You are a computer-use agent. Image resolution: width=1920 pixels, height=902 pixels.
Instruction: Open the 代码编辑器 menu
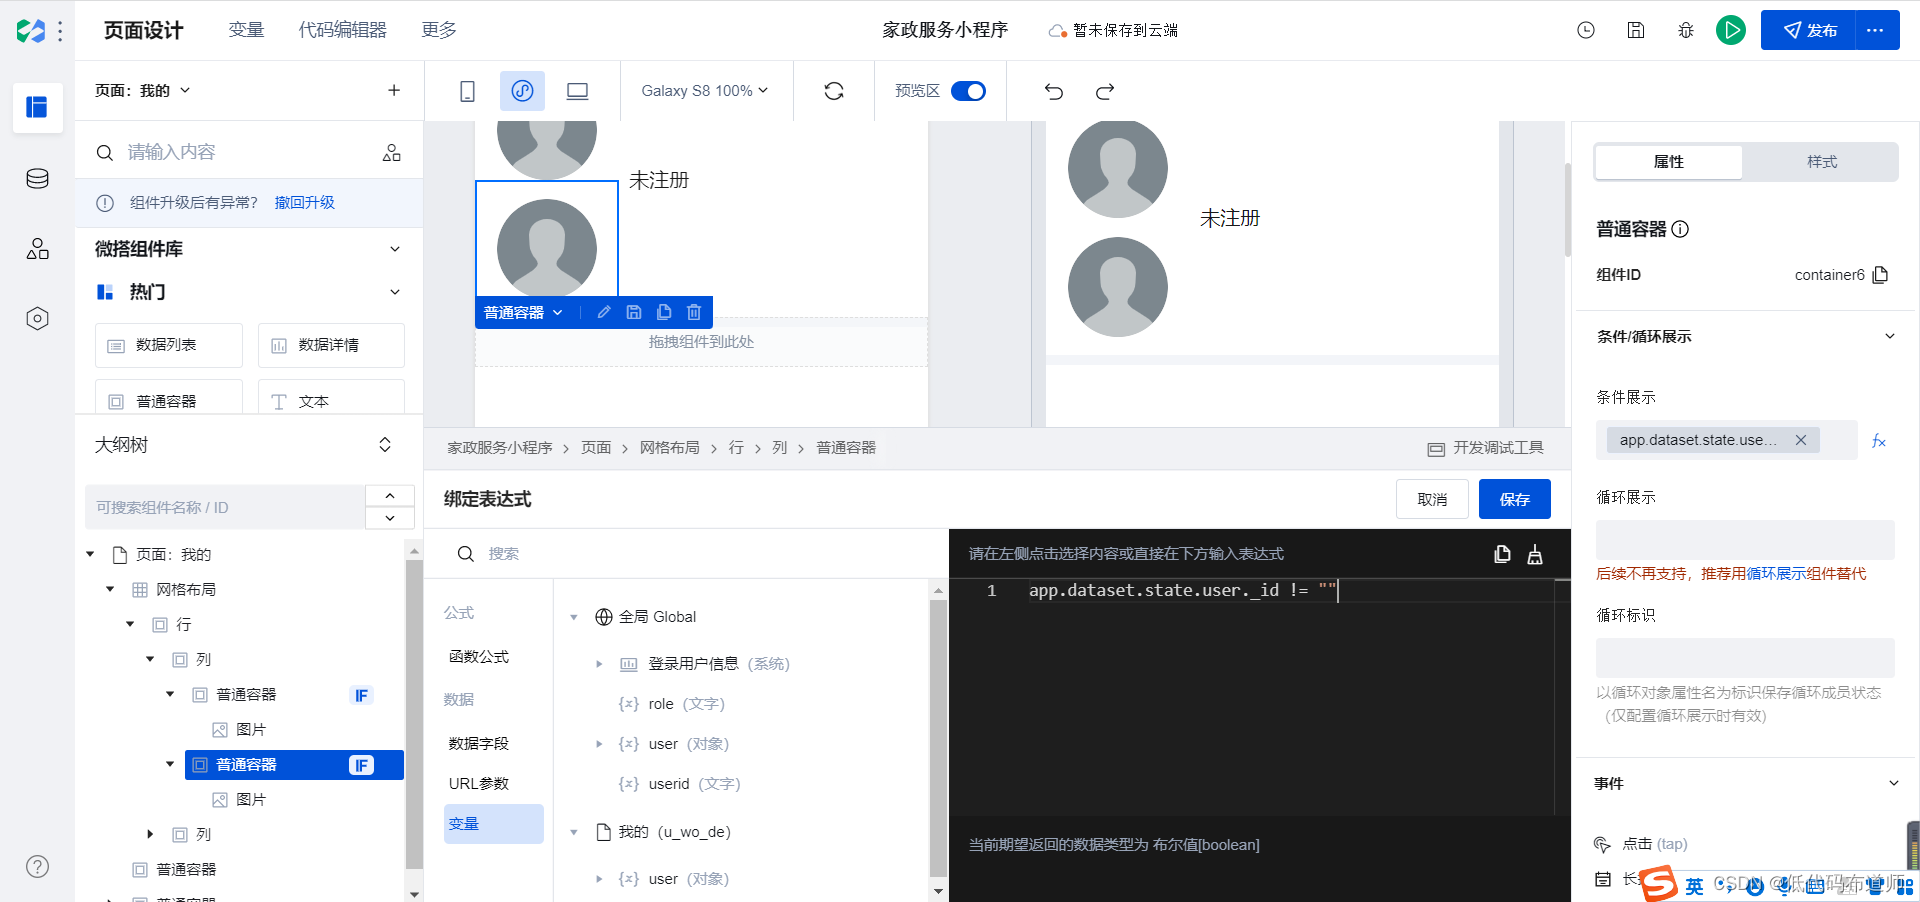click(x=342, y=30)
